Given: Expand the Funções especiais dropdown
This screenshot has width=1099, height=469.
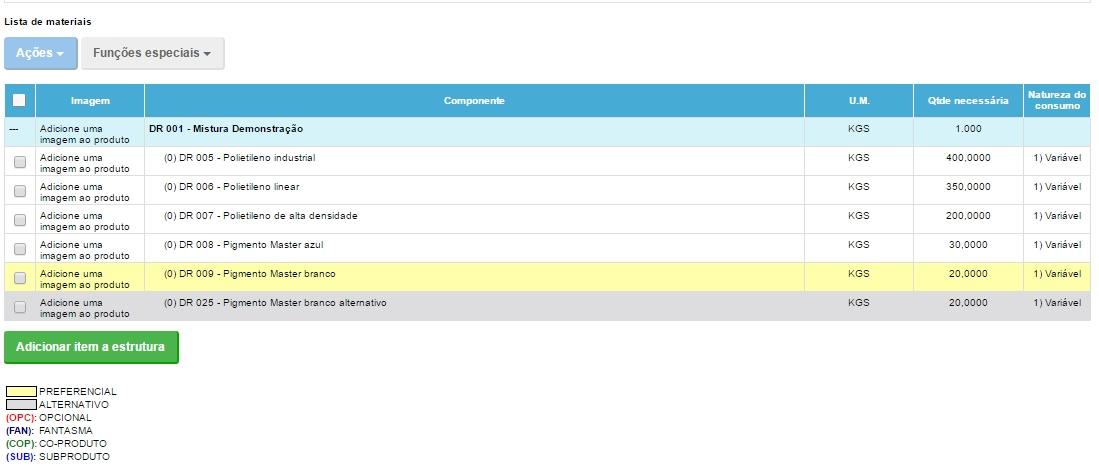Looking at the screenshot, I should click(152, 53).
